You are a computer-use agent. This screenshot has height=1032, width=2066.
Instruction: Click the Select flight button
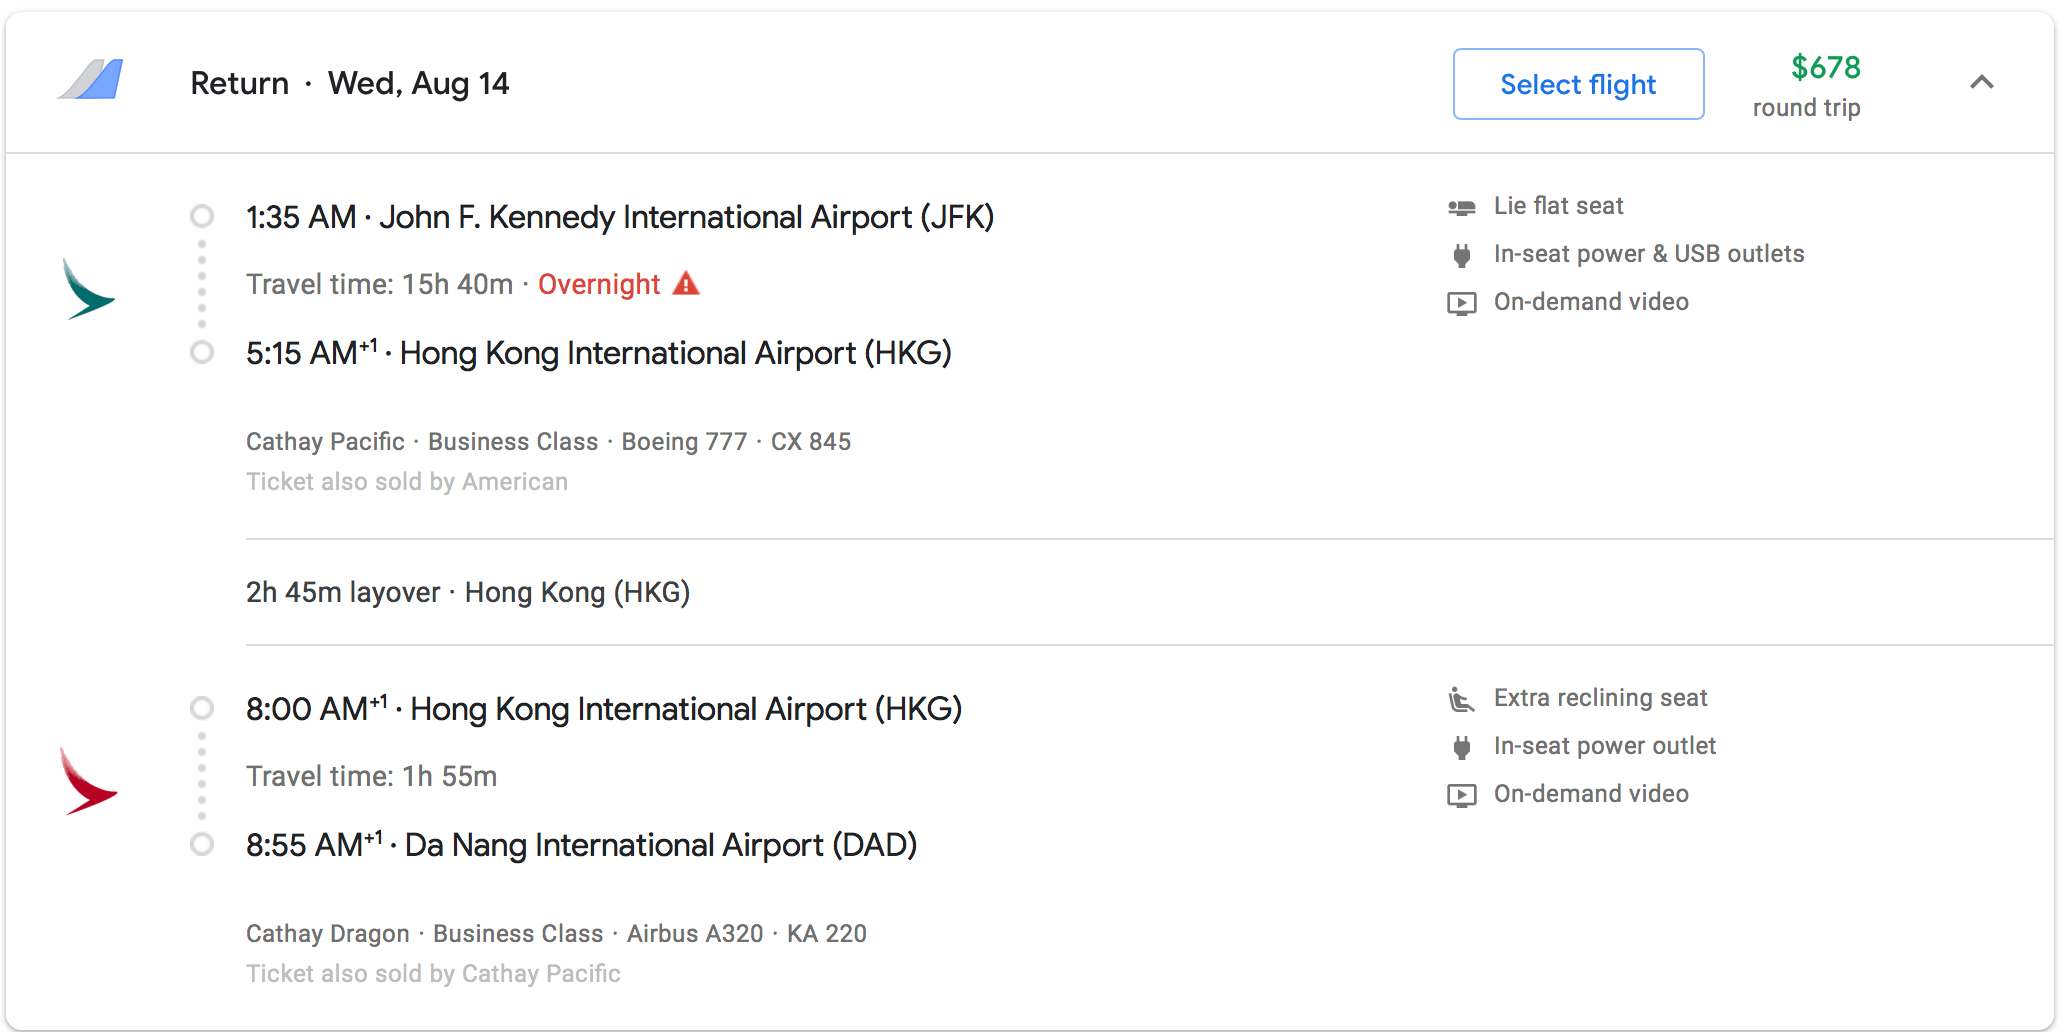(1577, 84)
